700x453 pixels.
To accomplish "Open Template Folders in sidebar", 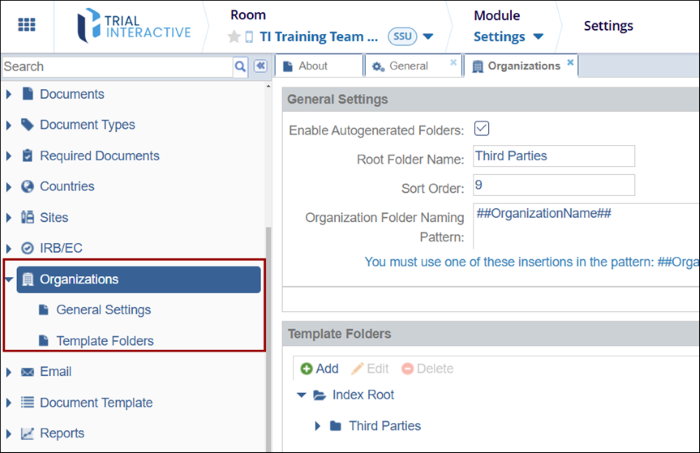I will coord(105,341).
